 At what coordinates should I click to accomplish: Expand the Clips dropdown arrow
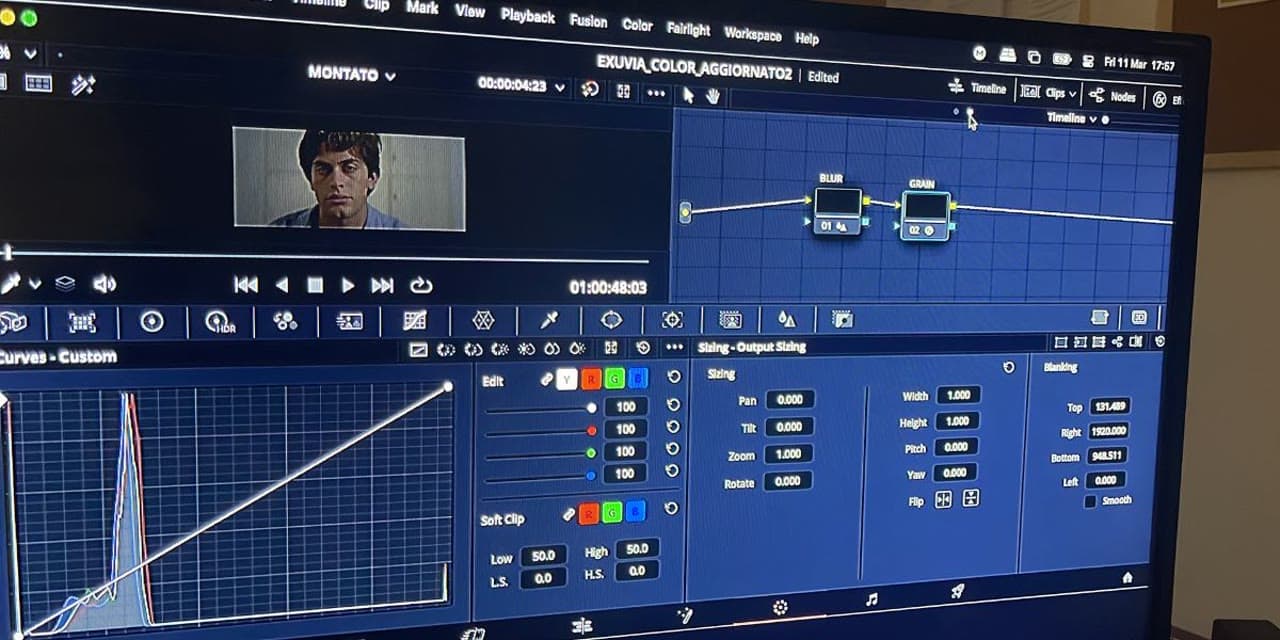(1072, 94)
